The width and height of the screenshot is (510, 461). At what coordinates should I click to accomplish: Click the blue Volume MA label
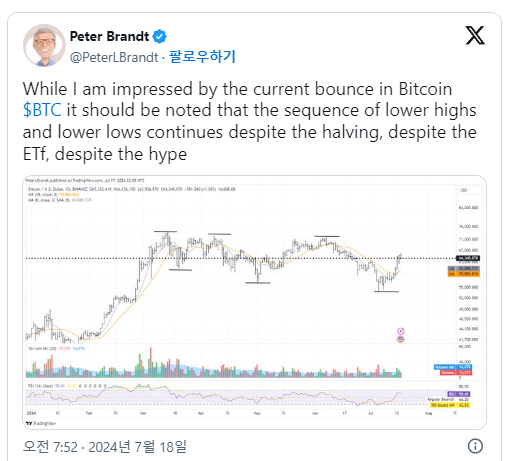tap(452, 367)
